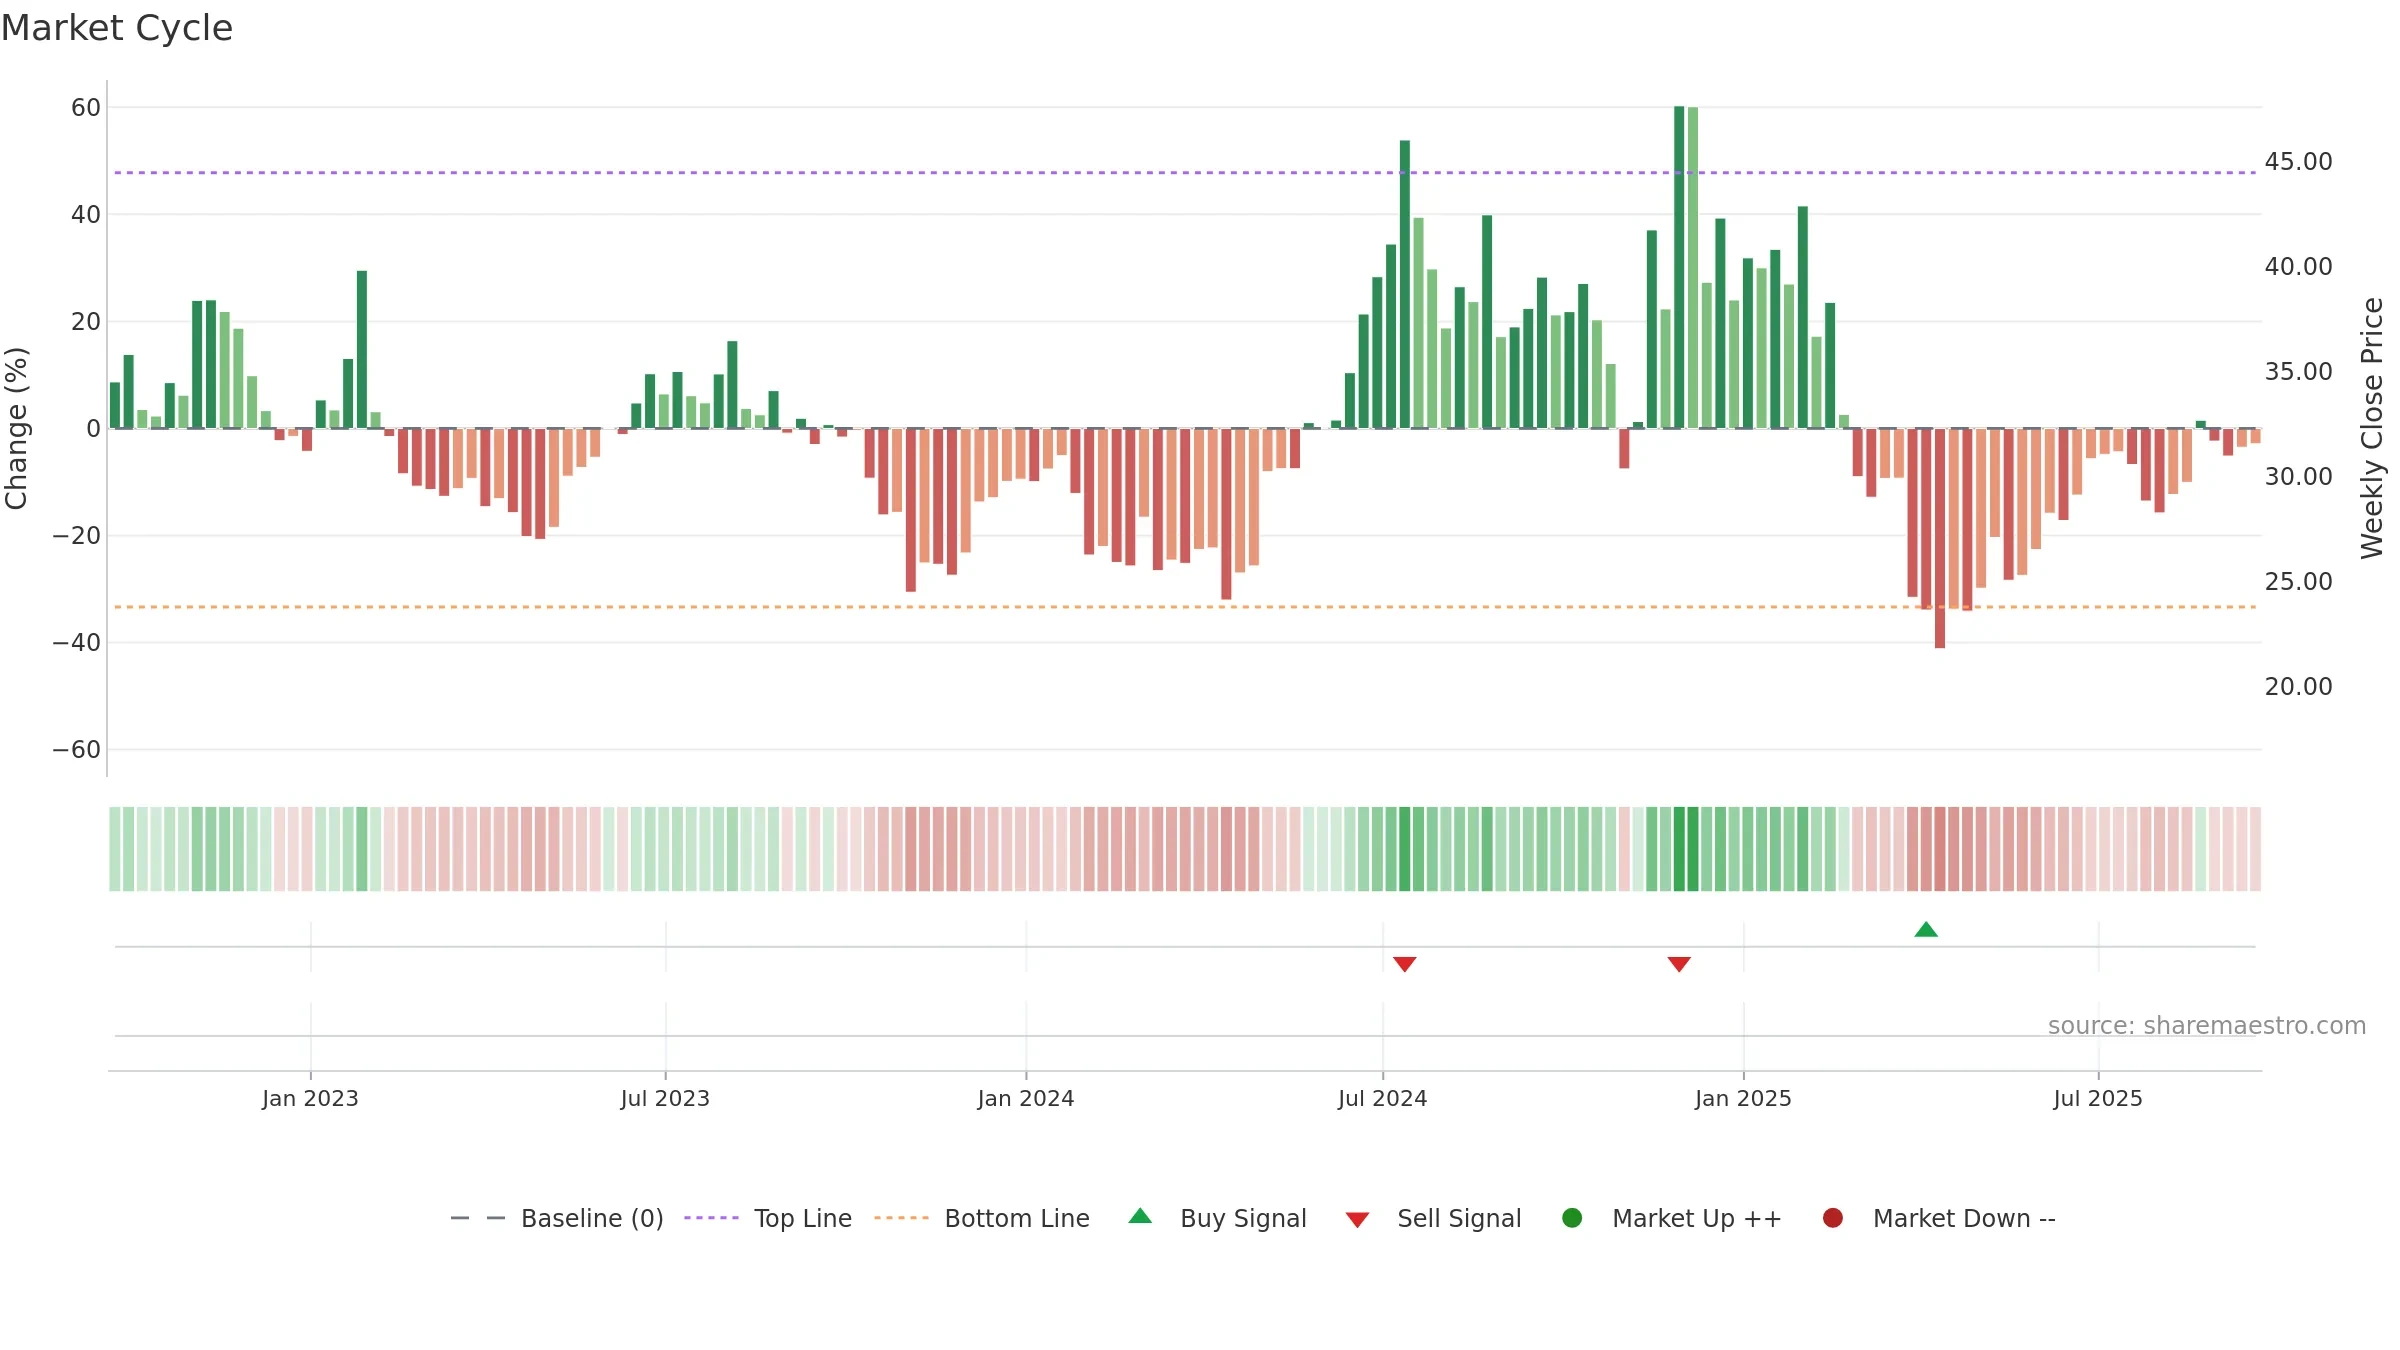
Task: Click the Jul 2025 axis label
Action: pyautogui.click(x=2098, y=1098)
